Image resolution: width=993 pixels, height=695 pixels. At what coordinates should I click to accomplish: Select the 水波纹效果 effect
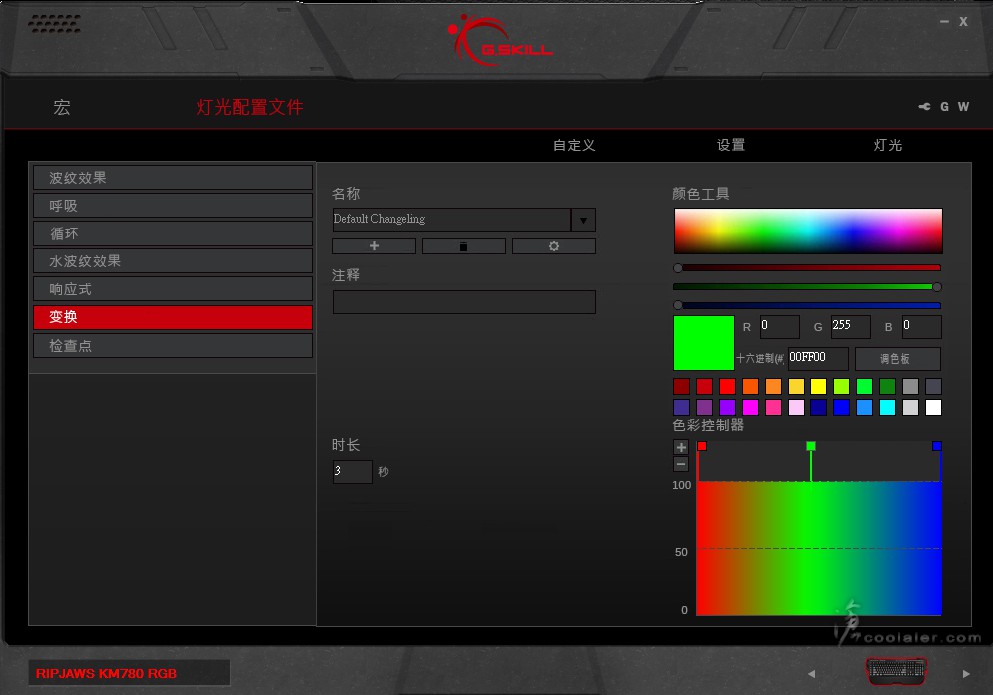pyautogui.click(x=173, y=261)
